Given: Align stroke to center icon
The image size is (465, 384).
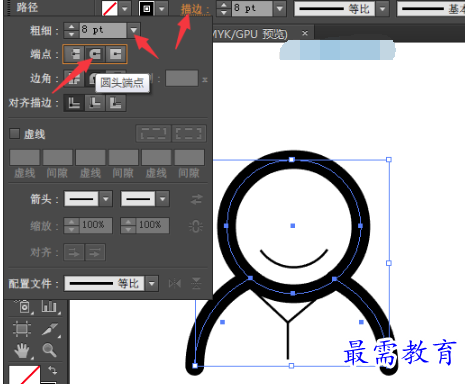Looking at the screenshot, I should pyautogui.click(x=74, y=103).
